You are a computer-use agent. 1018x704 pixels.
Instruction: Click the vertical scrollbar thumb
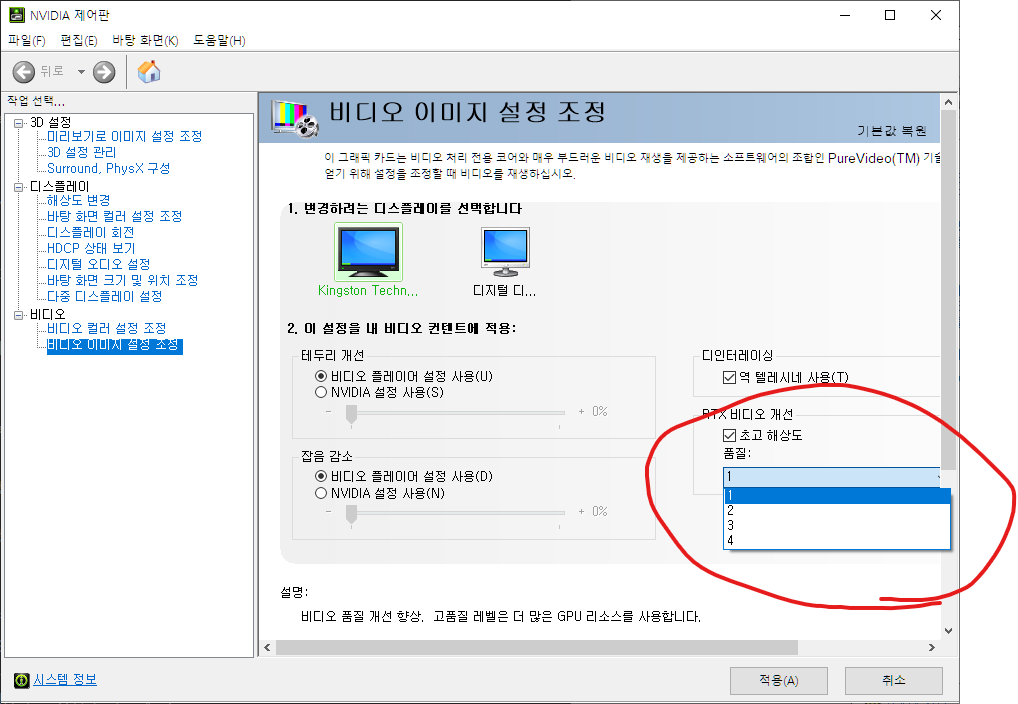click(x=949, y=290)
